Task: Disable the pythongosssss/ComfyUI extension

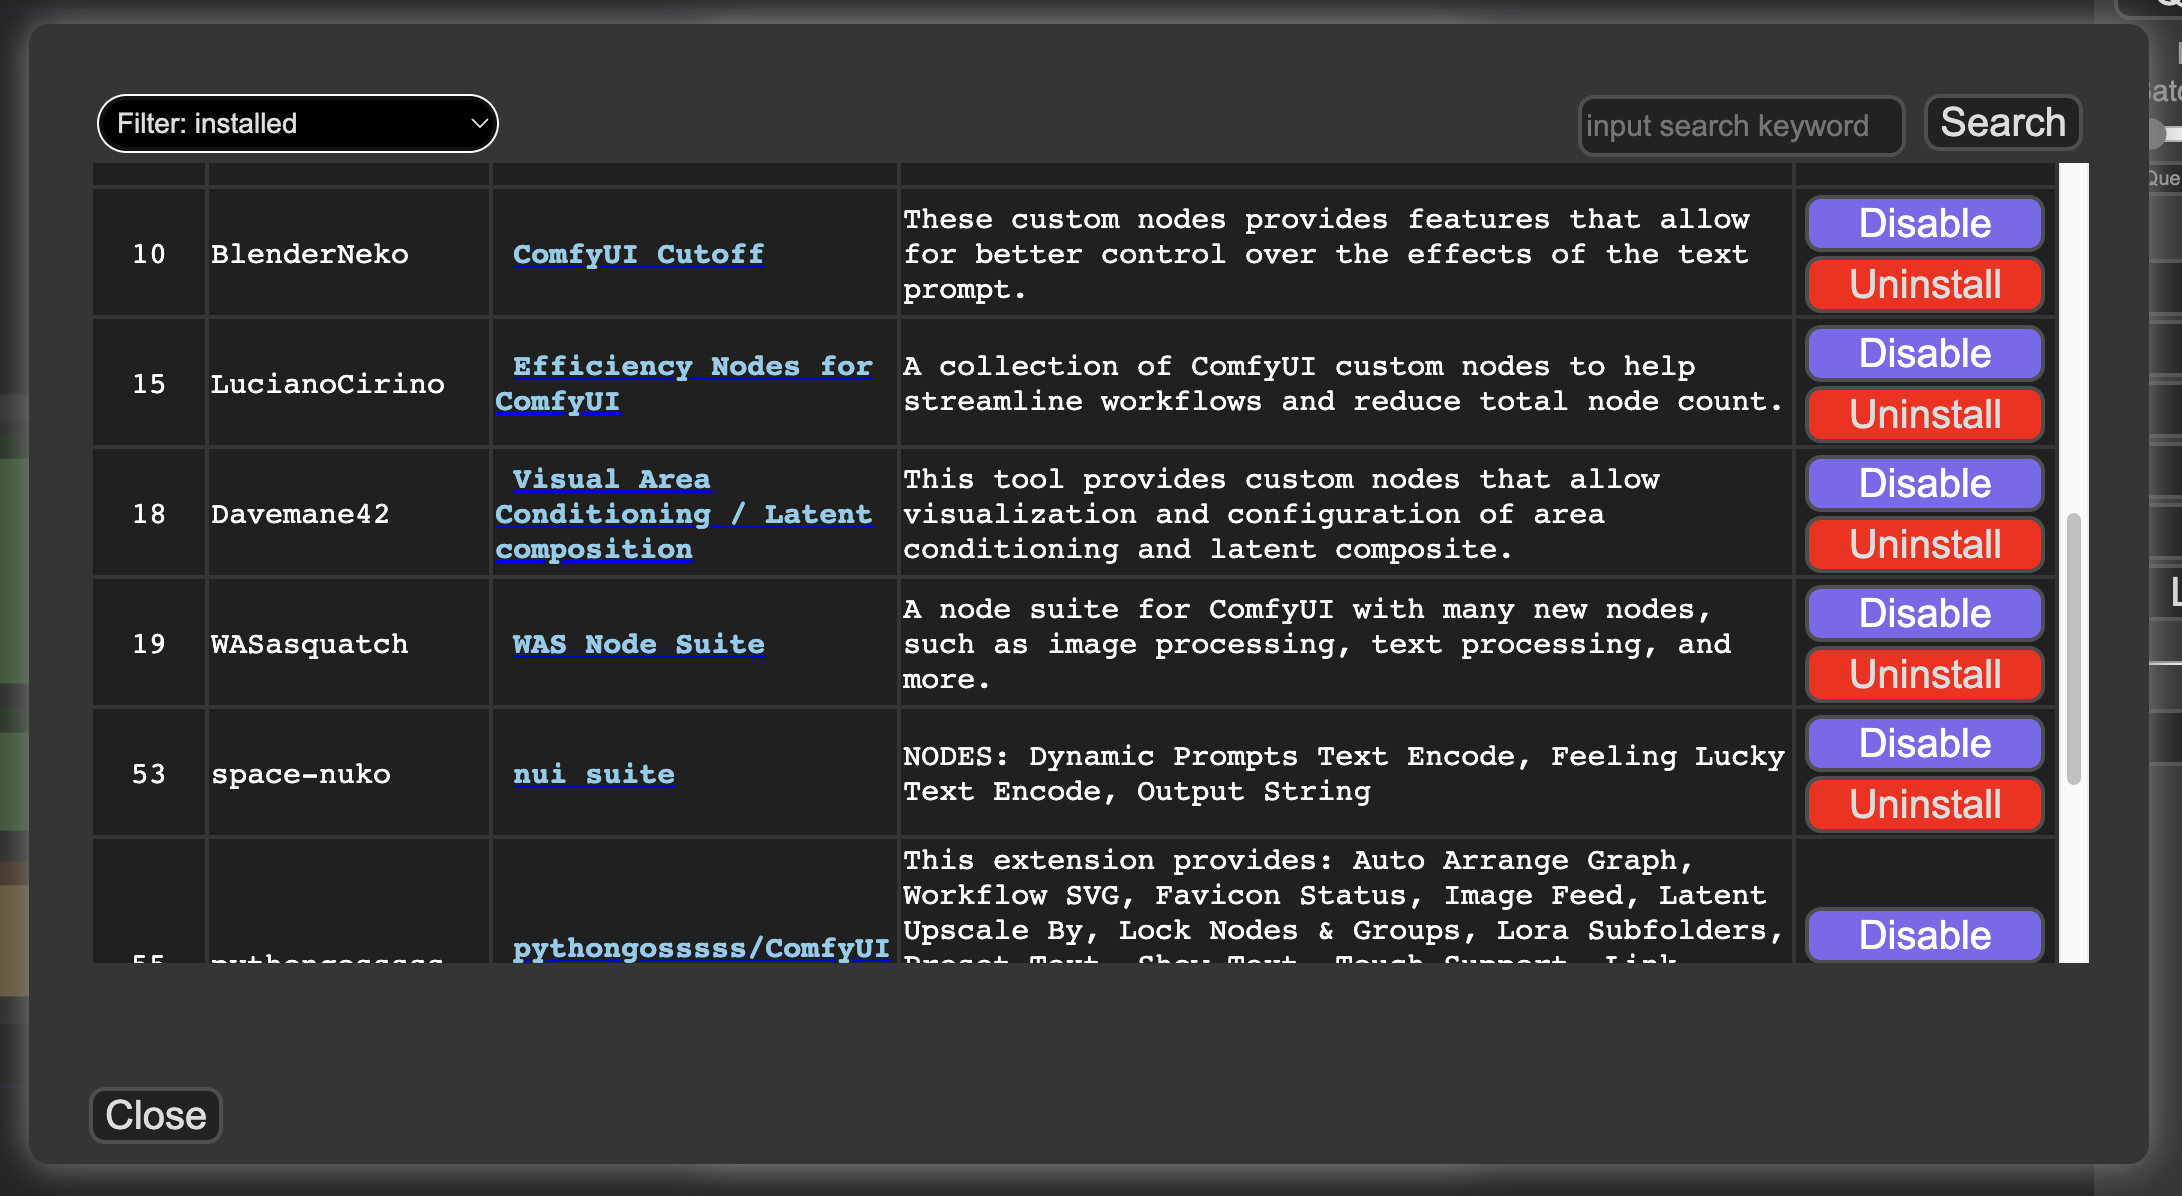Action: (x=1924, y=936)
